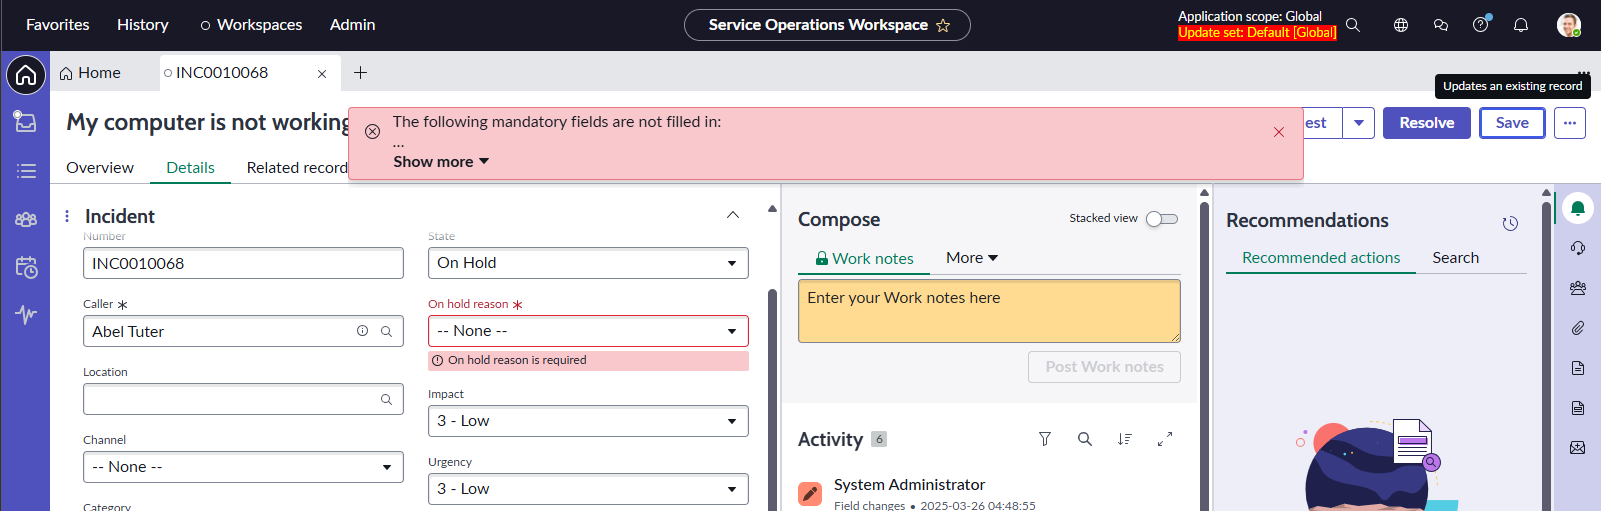The image size is (1601, 511).
Task: Open attachments paperclip in right sidebar
Action: [1577, 328]
